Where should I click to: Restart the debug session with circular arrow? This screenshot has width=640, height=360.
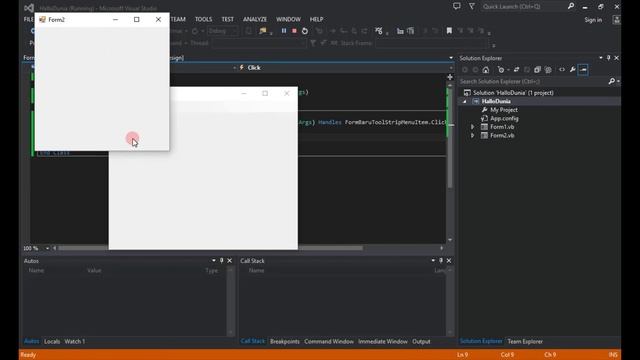pyautogui.click(x=305, y=31)
